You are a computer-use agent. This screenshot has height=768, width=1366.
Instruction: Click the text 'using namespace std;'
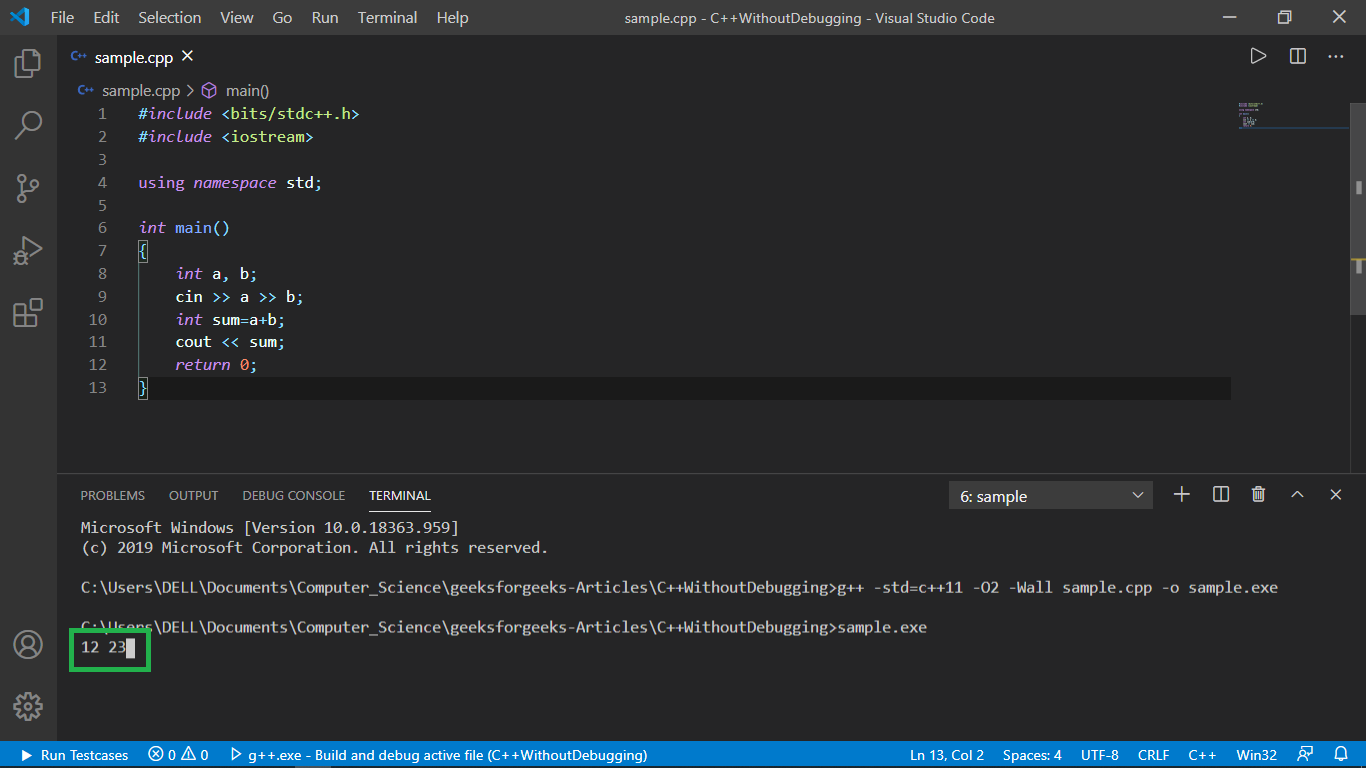click(x=231, y=183)
